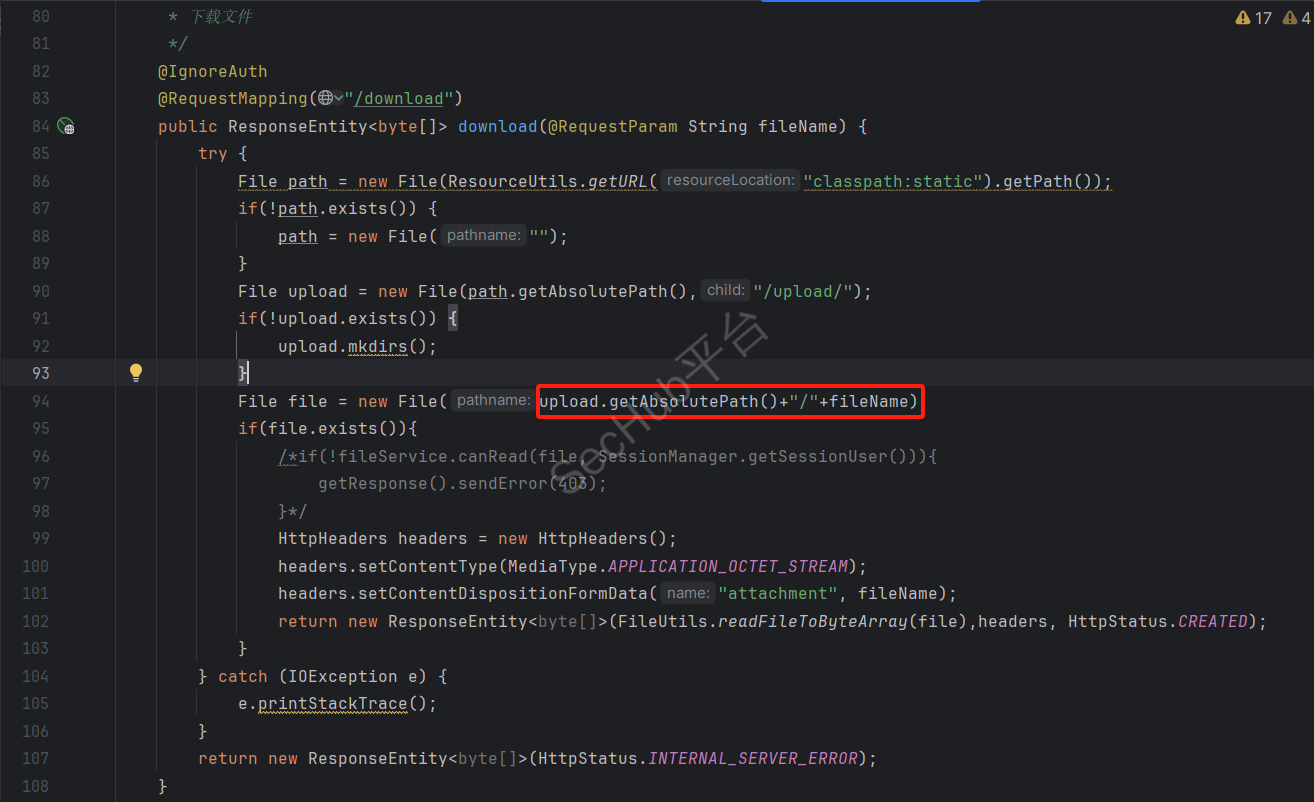Click the name: parameter hint
Image resolution: width=1314 pixels, height=802 pixels.
[x=687, y=593]
